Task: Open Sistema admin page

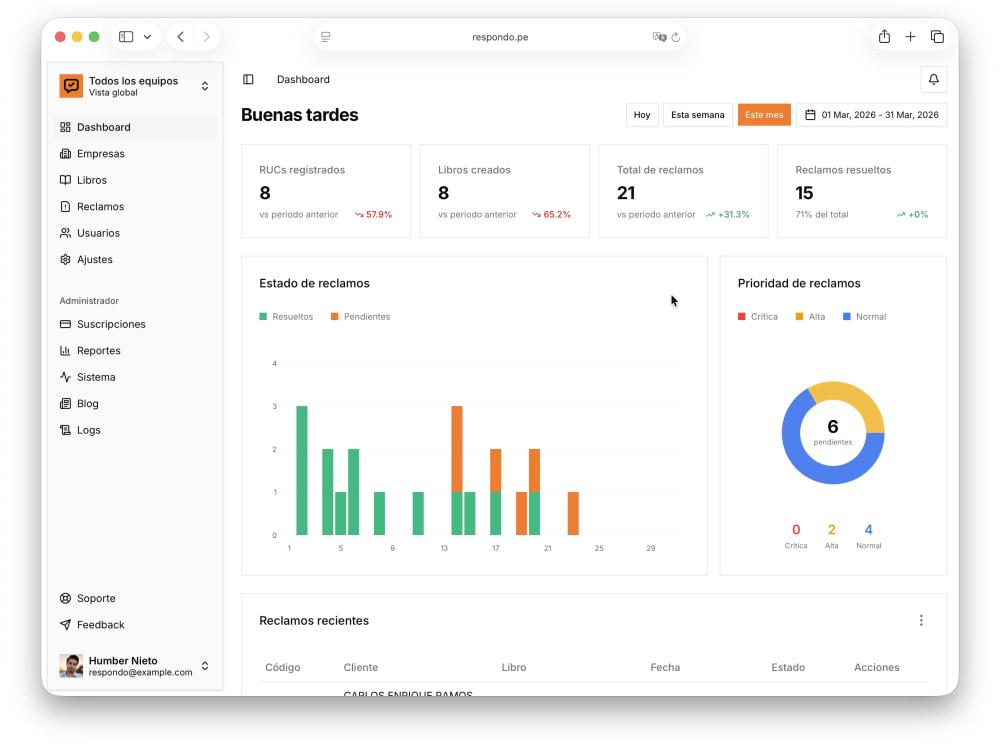Action: click(135, 377)
